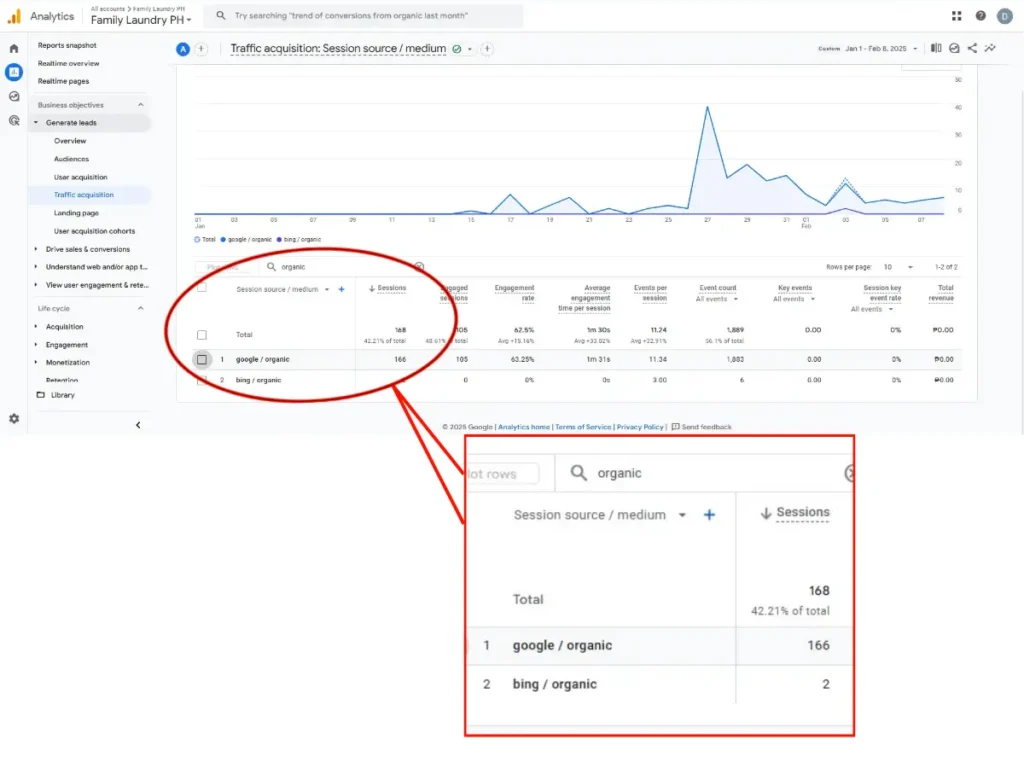This screenshot has height=768, width=1024.
Task: Click the magnifier in the table search
Action: [x=272, y=266]
